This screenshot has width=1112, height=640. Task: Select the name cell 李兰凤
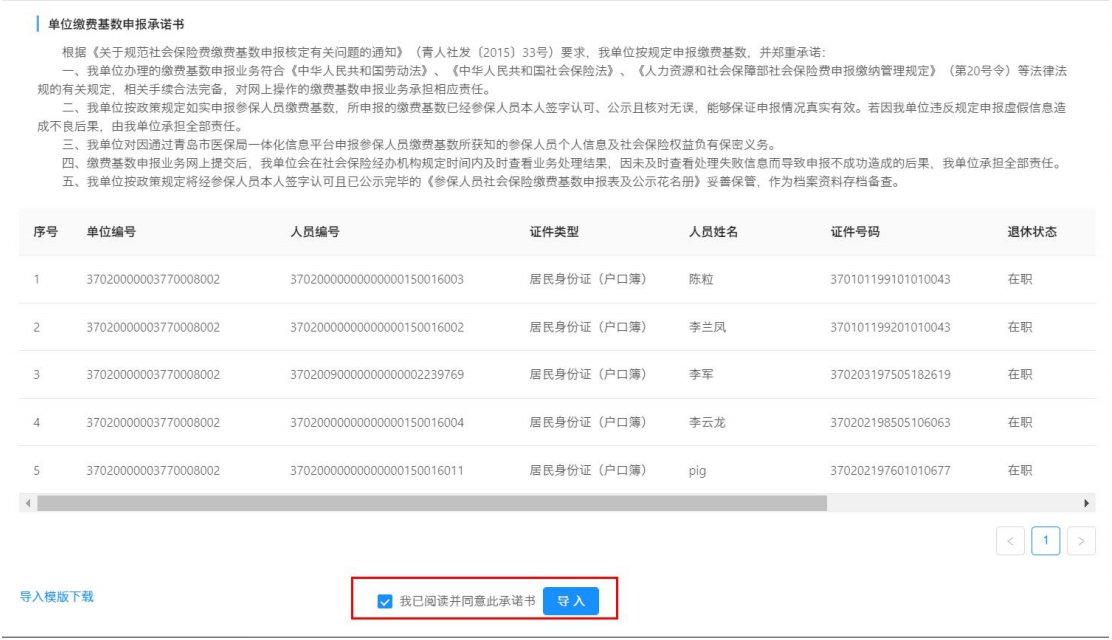708,327
